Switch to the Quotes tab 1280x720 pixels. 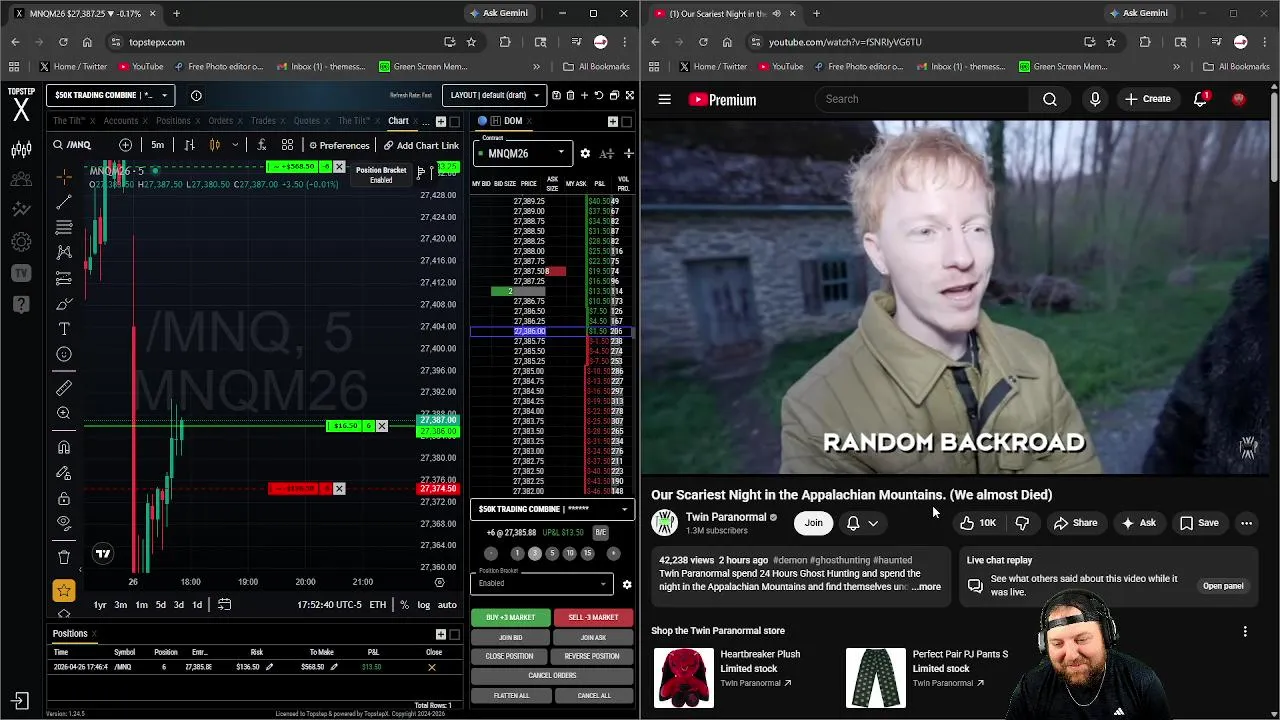[306, 120]
